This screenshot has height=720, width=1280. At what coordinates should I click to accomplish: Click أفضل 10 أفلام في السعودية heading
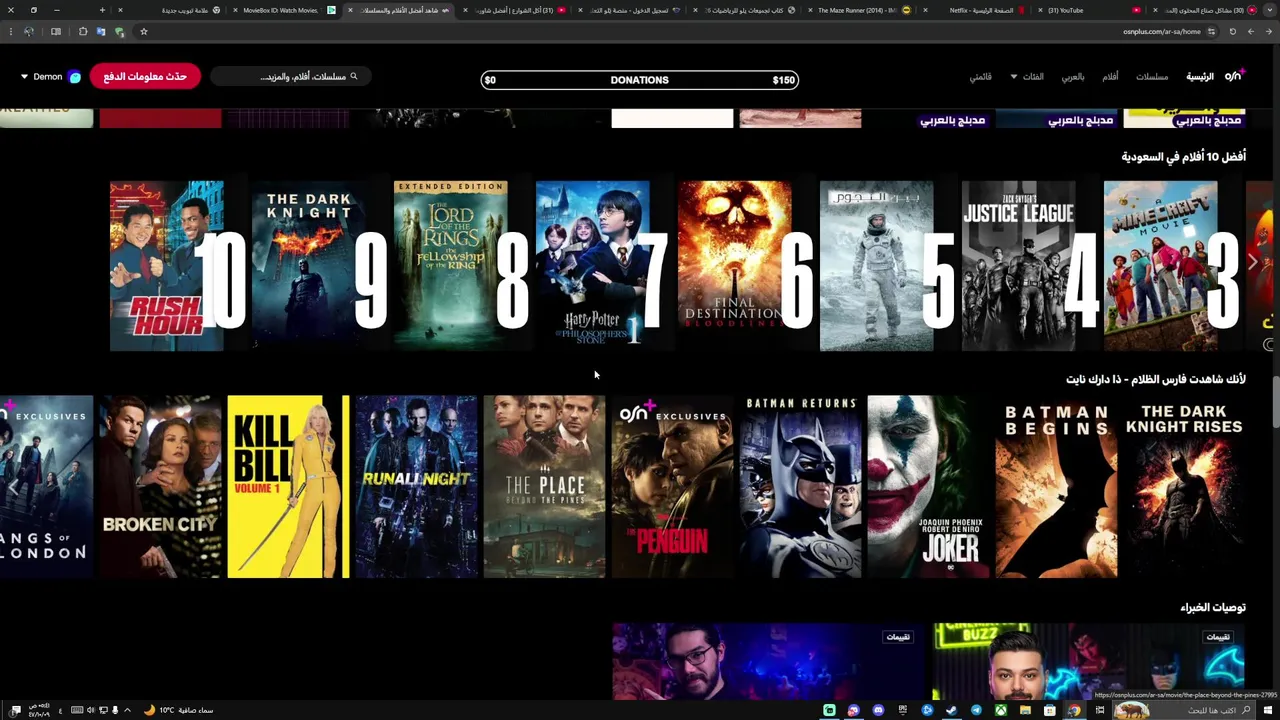(x=1184, y=157)
